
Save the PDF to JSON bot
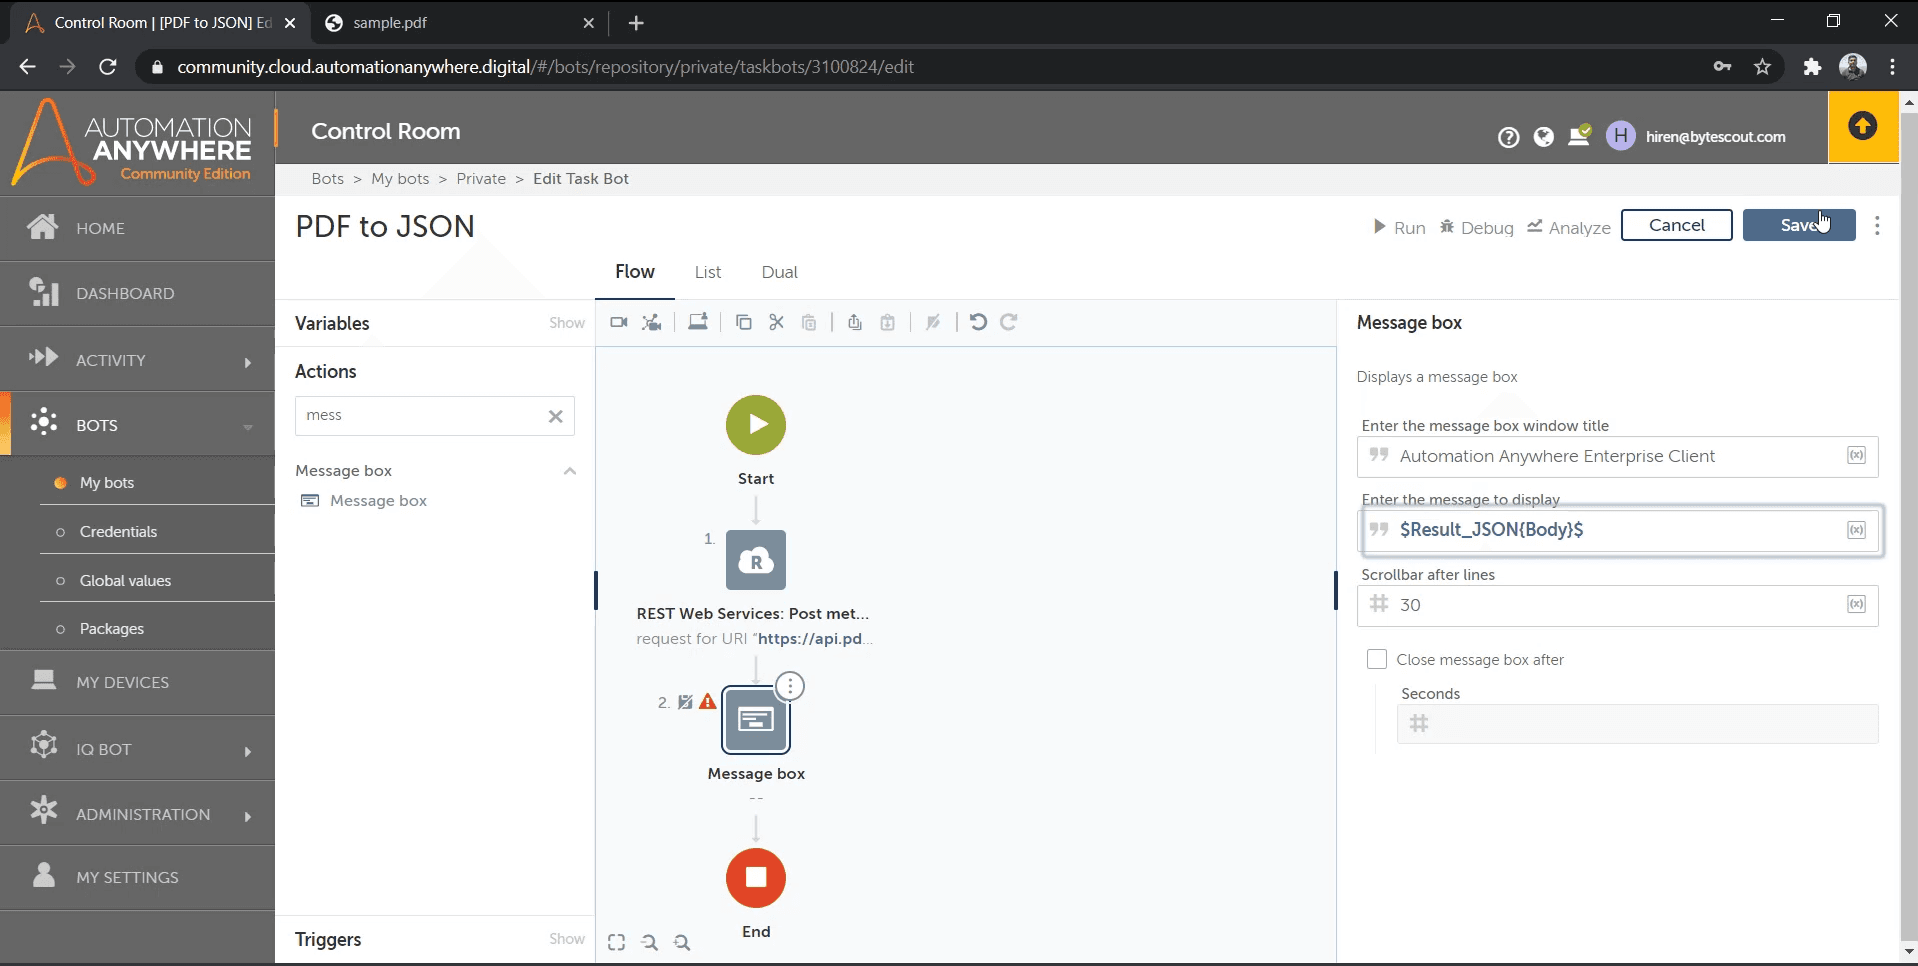pyautogui.click(x=1799, y=225)
